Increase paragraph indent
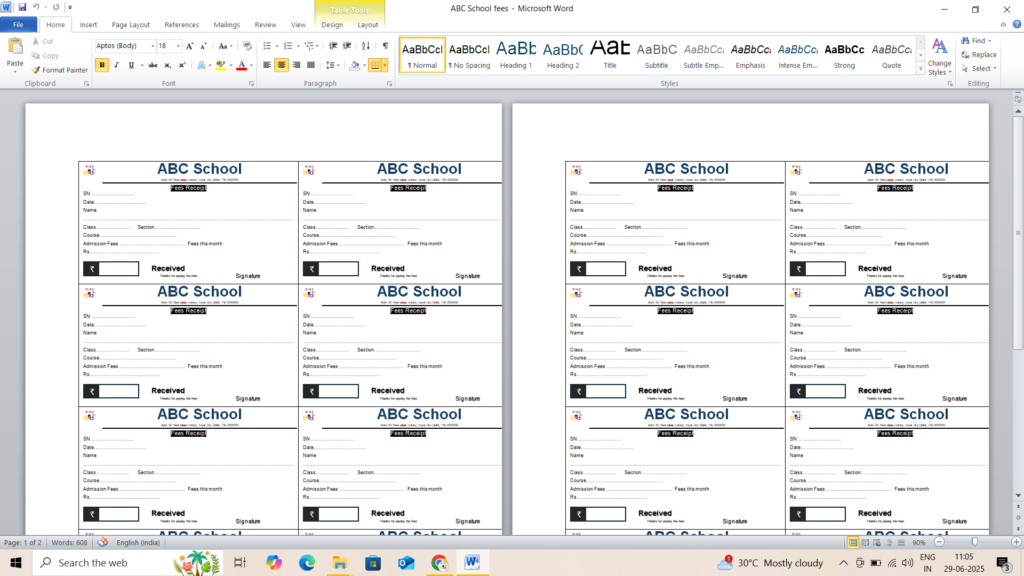Screen dimensions: 1024x576 347,46
